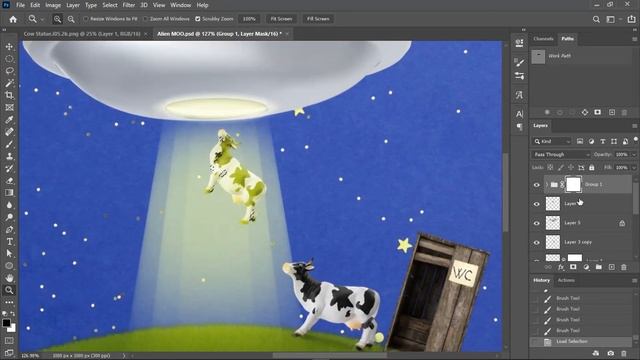Enable Resize Windows to Fit checkbox
The width and height of the screenshot is (640, 360).
pyautogui.click(x=86, y=19)
